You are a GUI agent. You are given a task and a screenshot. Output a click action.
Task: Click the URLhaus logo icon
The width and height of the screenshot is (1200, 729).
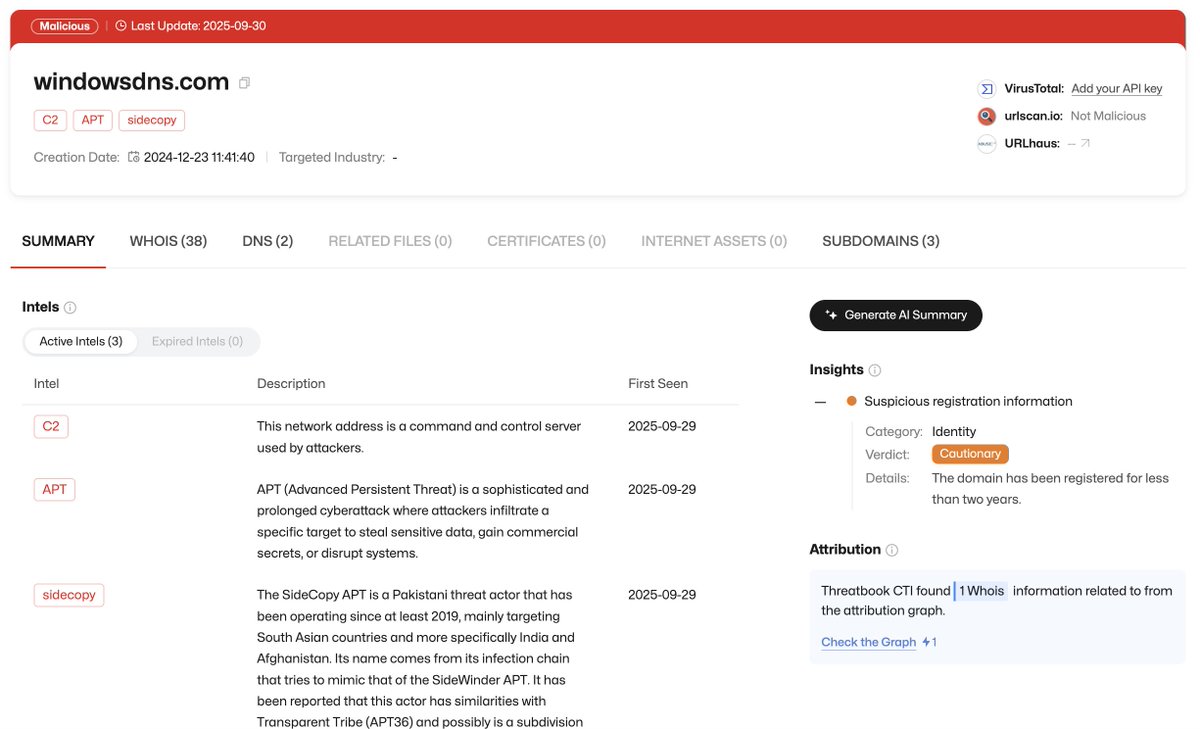pyautogui.click(x=987, y=143)
